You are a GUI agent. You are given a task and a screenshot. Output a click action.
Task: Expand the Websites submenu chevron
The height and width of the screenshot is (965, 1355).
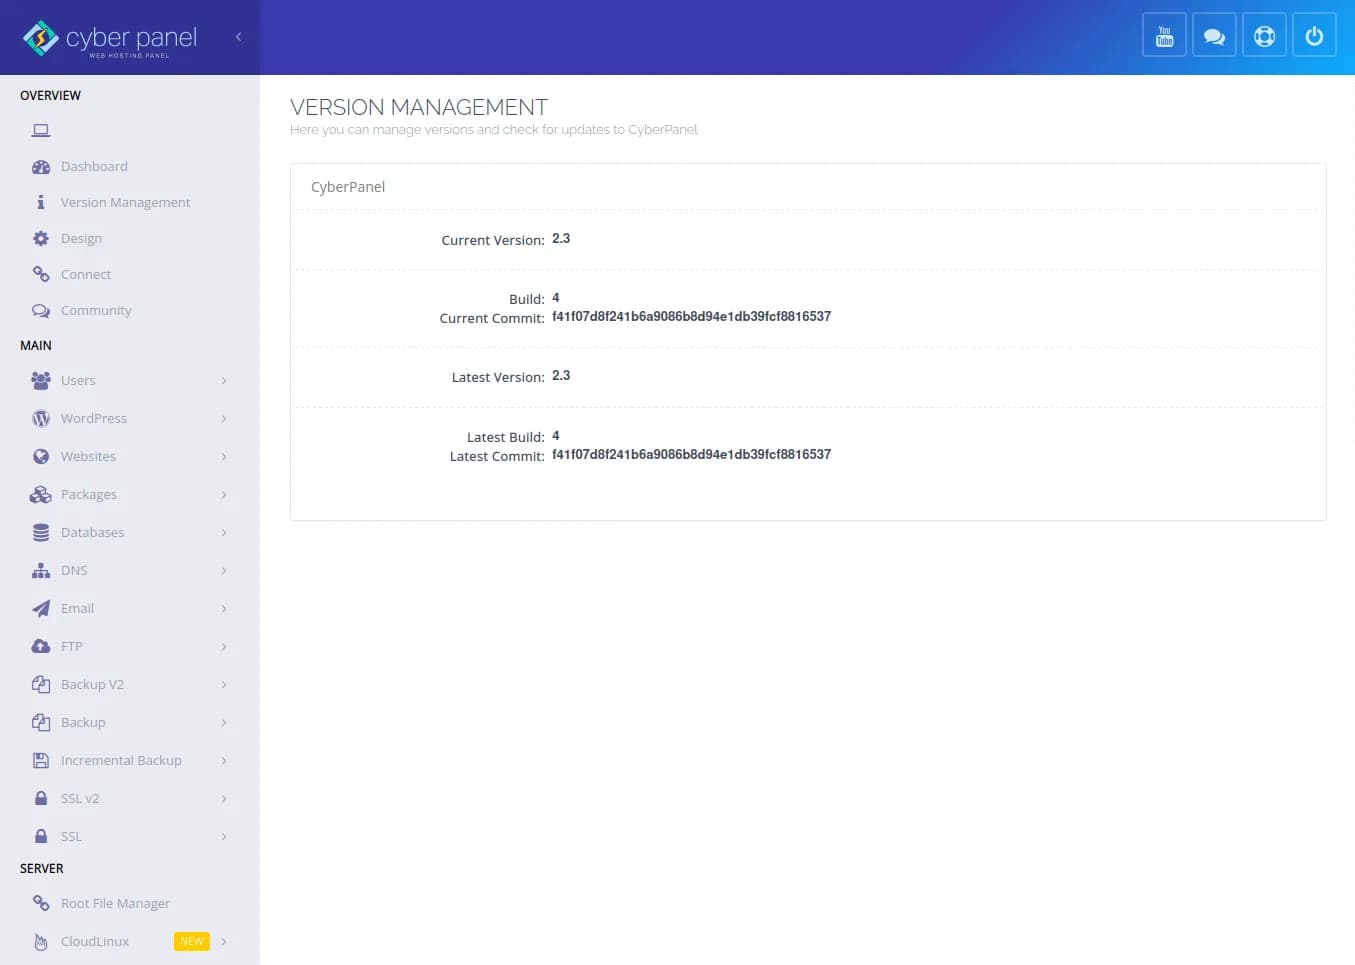[x=224, y=456]
